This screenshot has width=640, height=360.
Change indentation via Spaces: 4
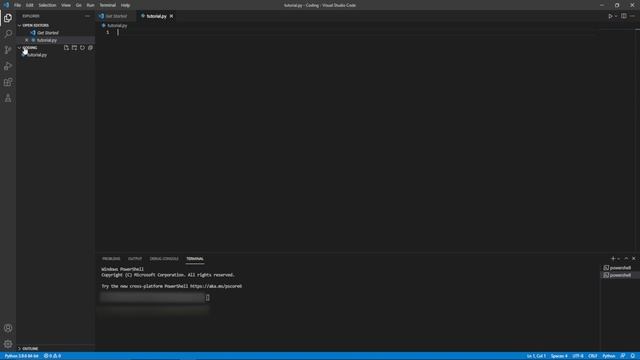pyautogui.click(x=559, y=356)
